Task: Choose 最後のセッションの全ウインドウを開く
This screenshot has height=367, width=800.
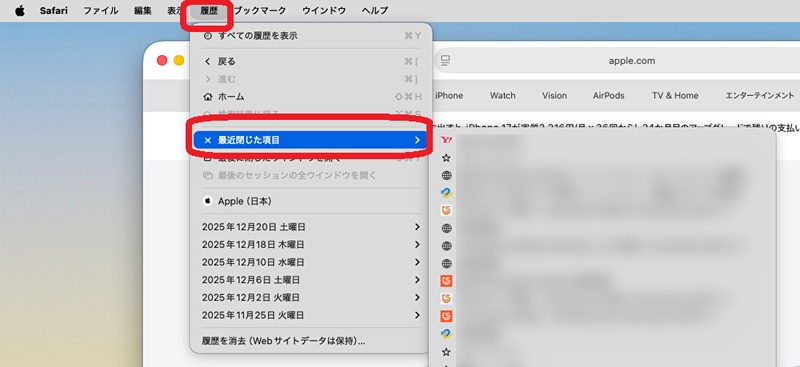Action: pos(311,176)
